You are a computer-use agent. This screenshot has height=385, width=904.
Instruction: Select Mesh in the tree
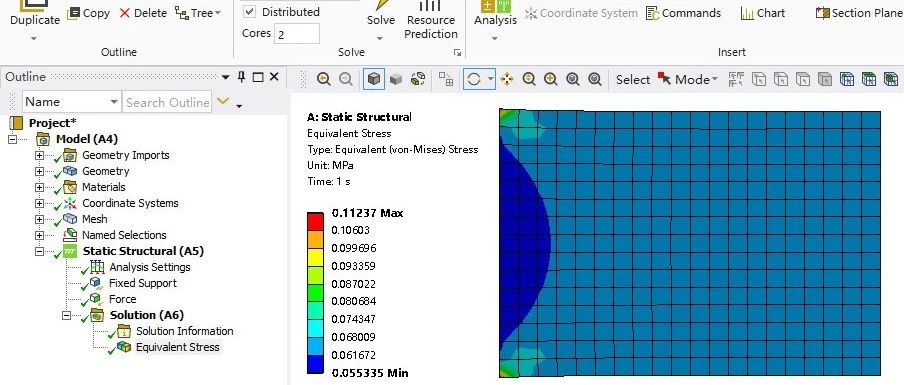tap(95, 219)
